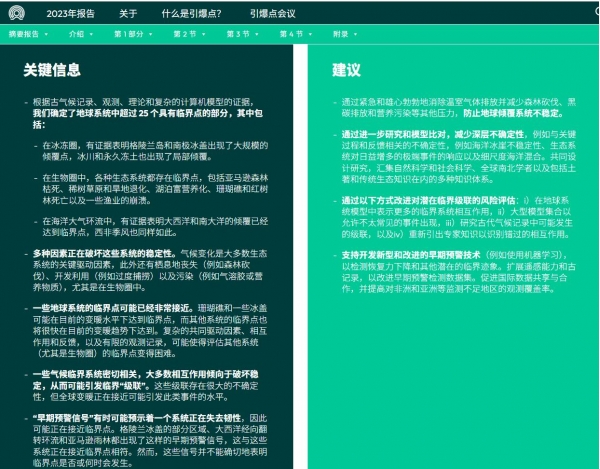This screenshot has width=600, height=469.
Task: Open the 2023年报告 menu item
Action: coord(71,14)
